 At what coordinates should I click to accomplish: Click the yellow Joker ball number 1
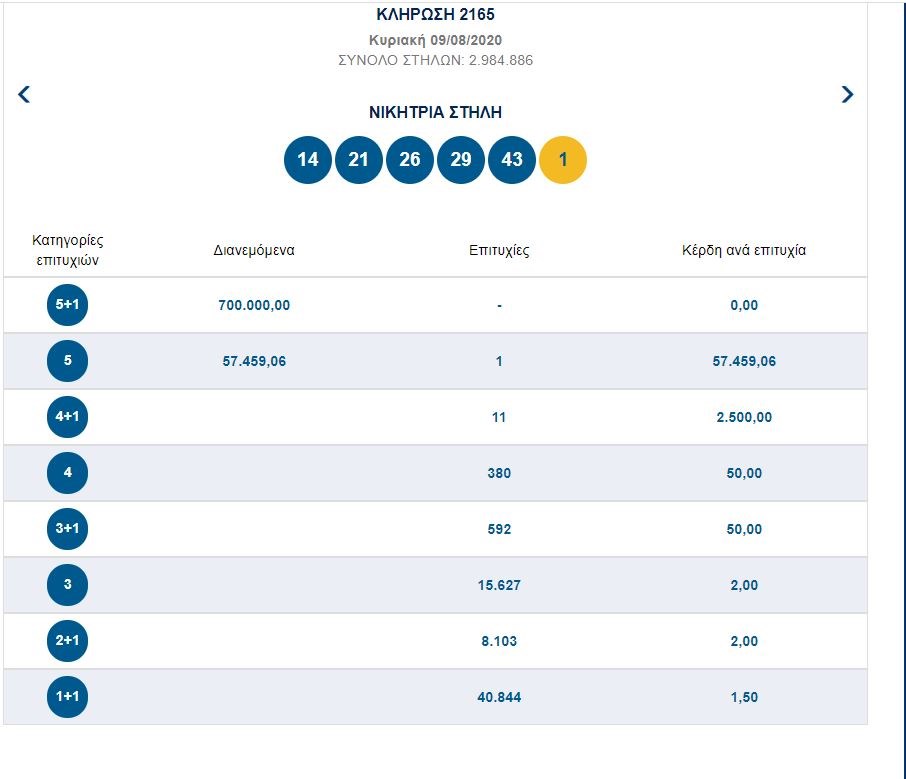pos(563,160)
